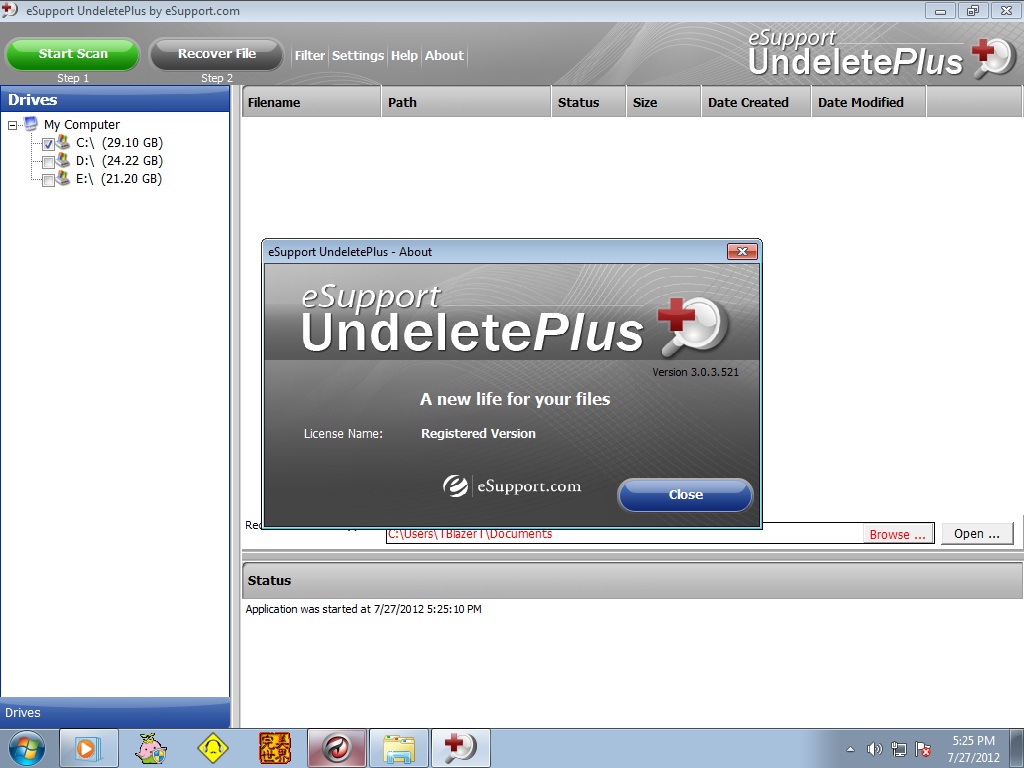The height and width of the screenshot is (768, 1024).
Task: Uncheck the C:\ drive checkbox
Action: pos(48,144)
